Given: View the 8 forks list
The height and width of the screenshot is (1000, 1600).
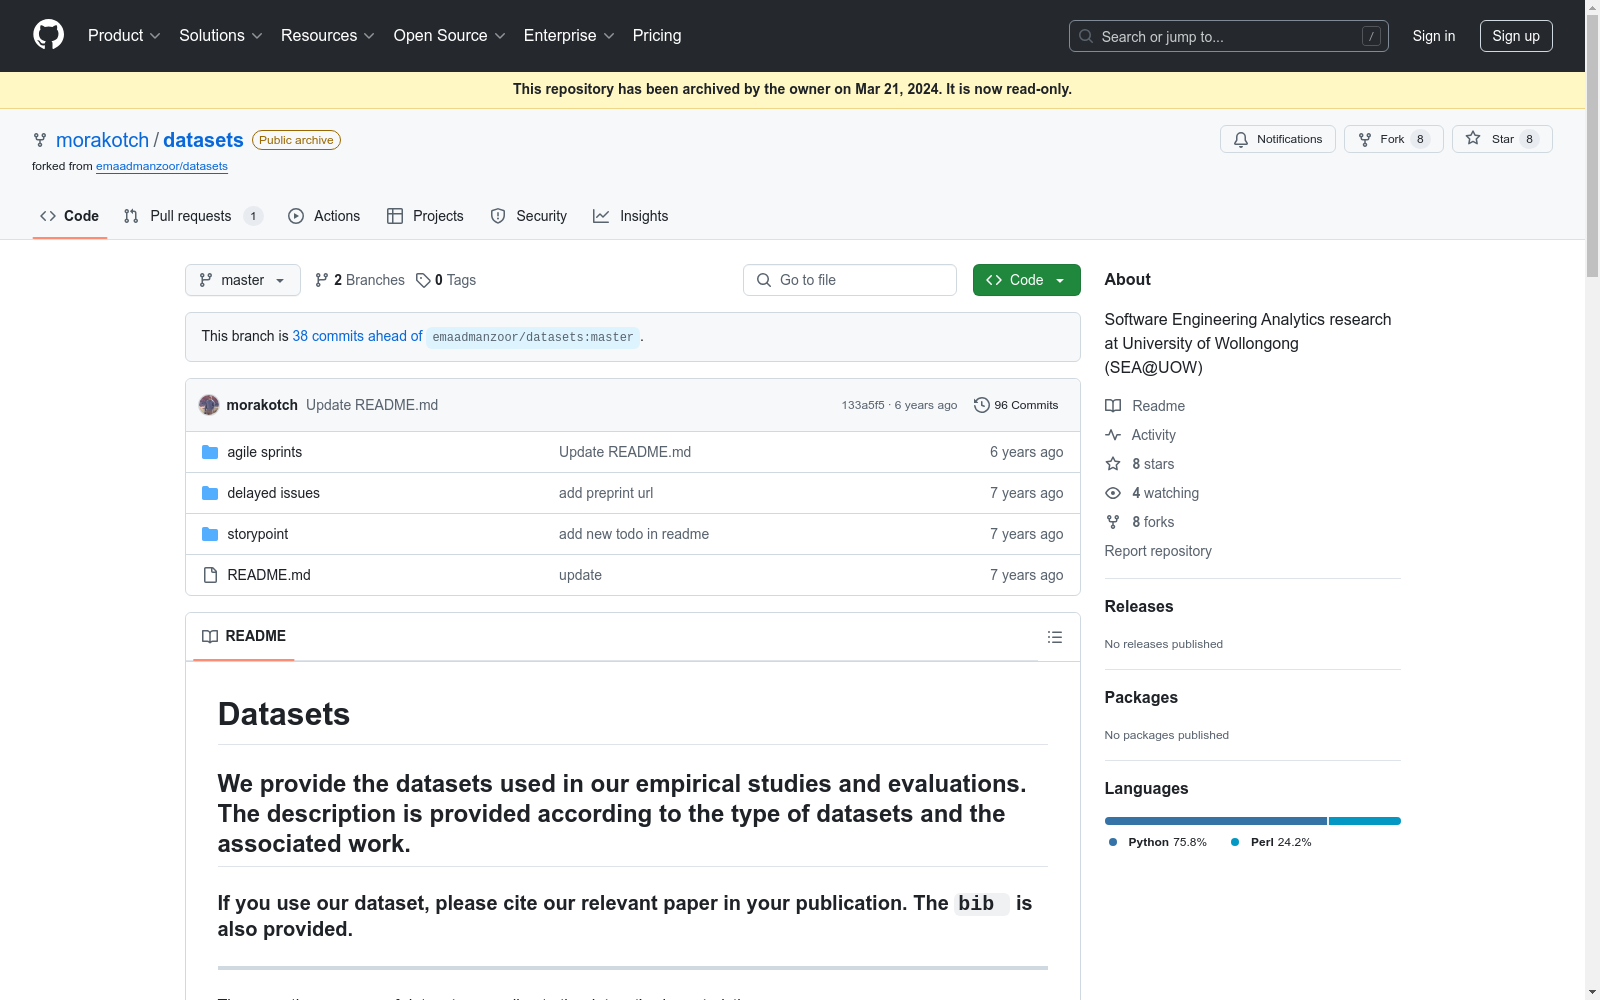Looking at the screenshot, I should [x=1140, y=522].
